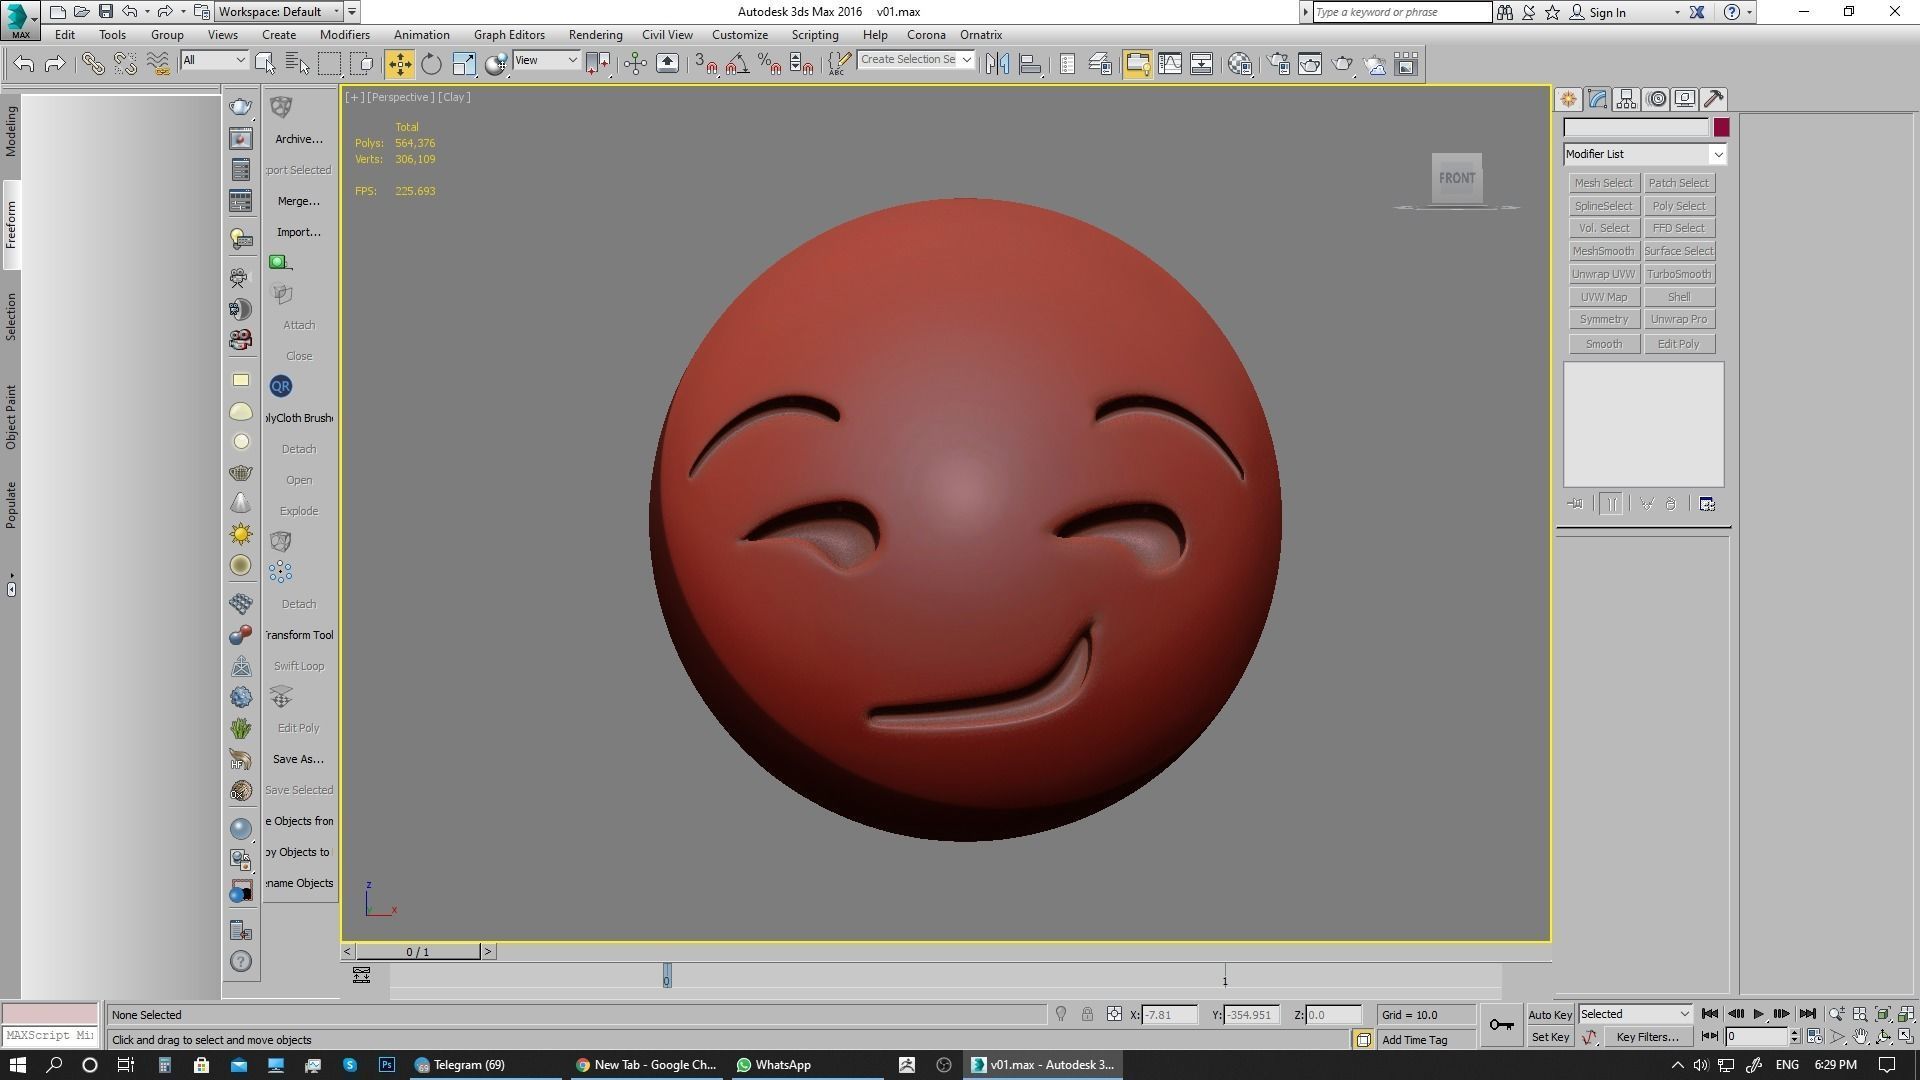Click the TurboSmooth modifier button
The height and width of the screenshot is (1080, 1920).
click(x=1679, y=274)
